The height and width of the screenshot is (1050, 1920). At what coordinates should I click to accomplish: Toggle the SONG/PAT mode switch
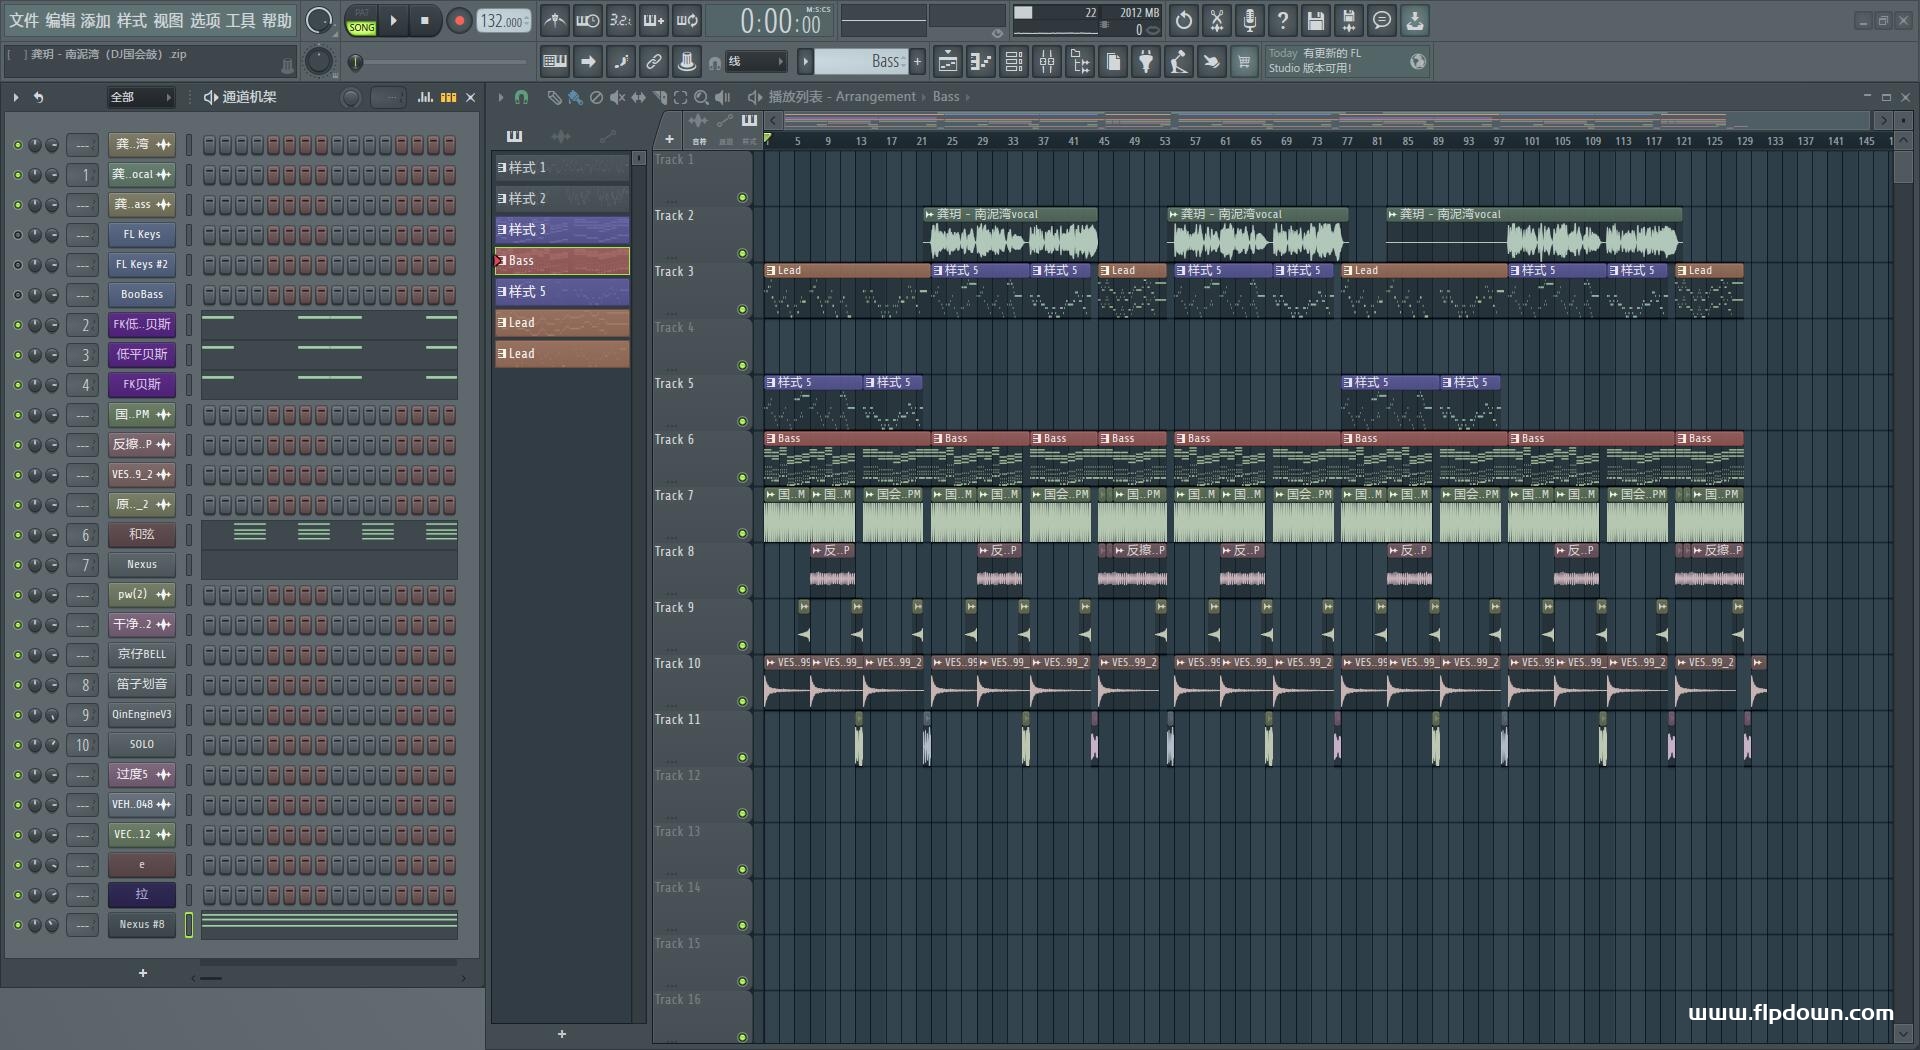point(361,21)
